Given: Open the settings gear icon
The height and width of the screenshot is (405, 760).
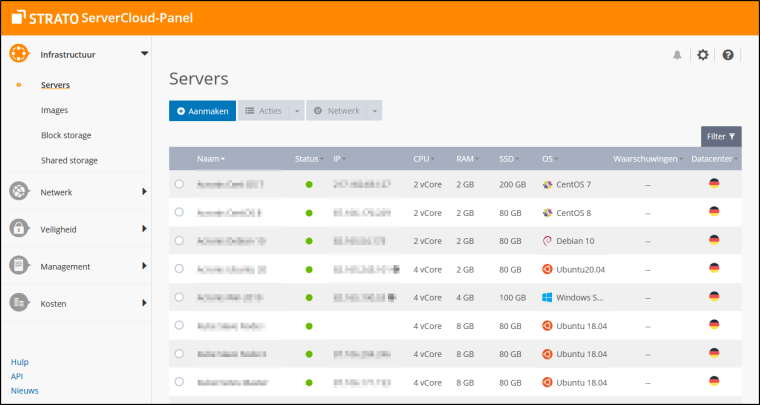Looking at the screenshot, I should point(703,55).
